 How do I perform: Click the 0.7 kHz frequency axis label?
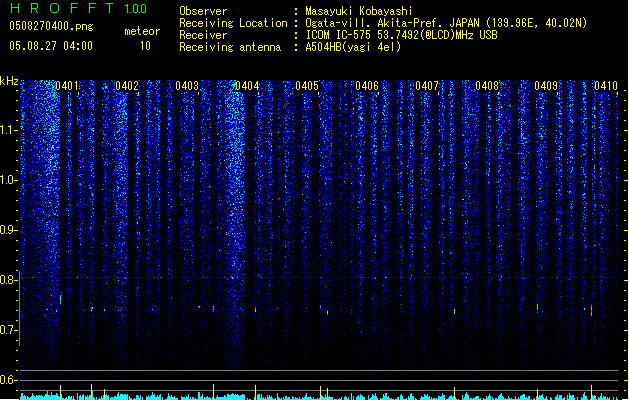coord(9,330)
